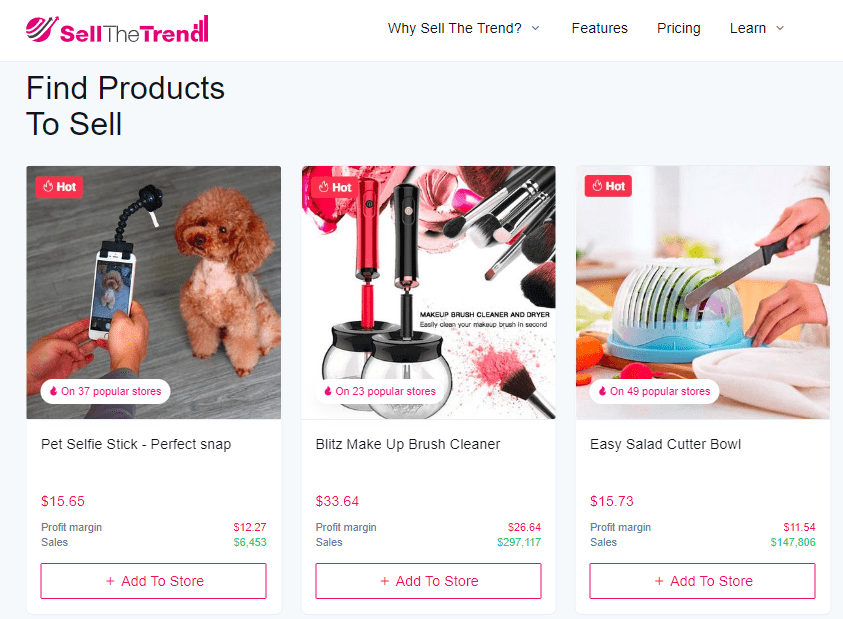Click the 'On 37 popular stores' badge
This screenshot has width=843, height=619.
pos(105,391)
